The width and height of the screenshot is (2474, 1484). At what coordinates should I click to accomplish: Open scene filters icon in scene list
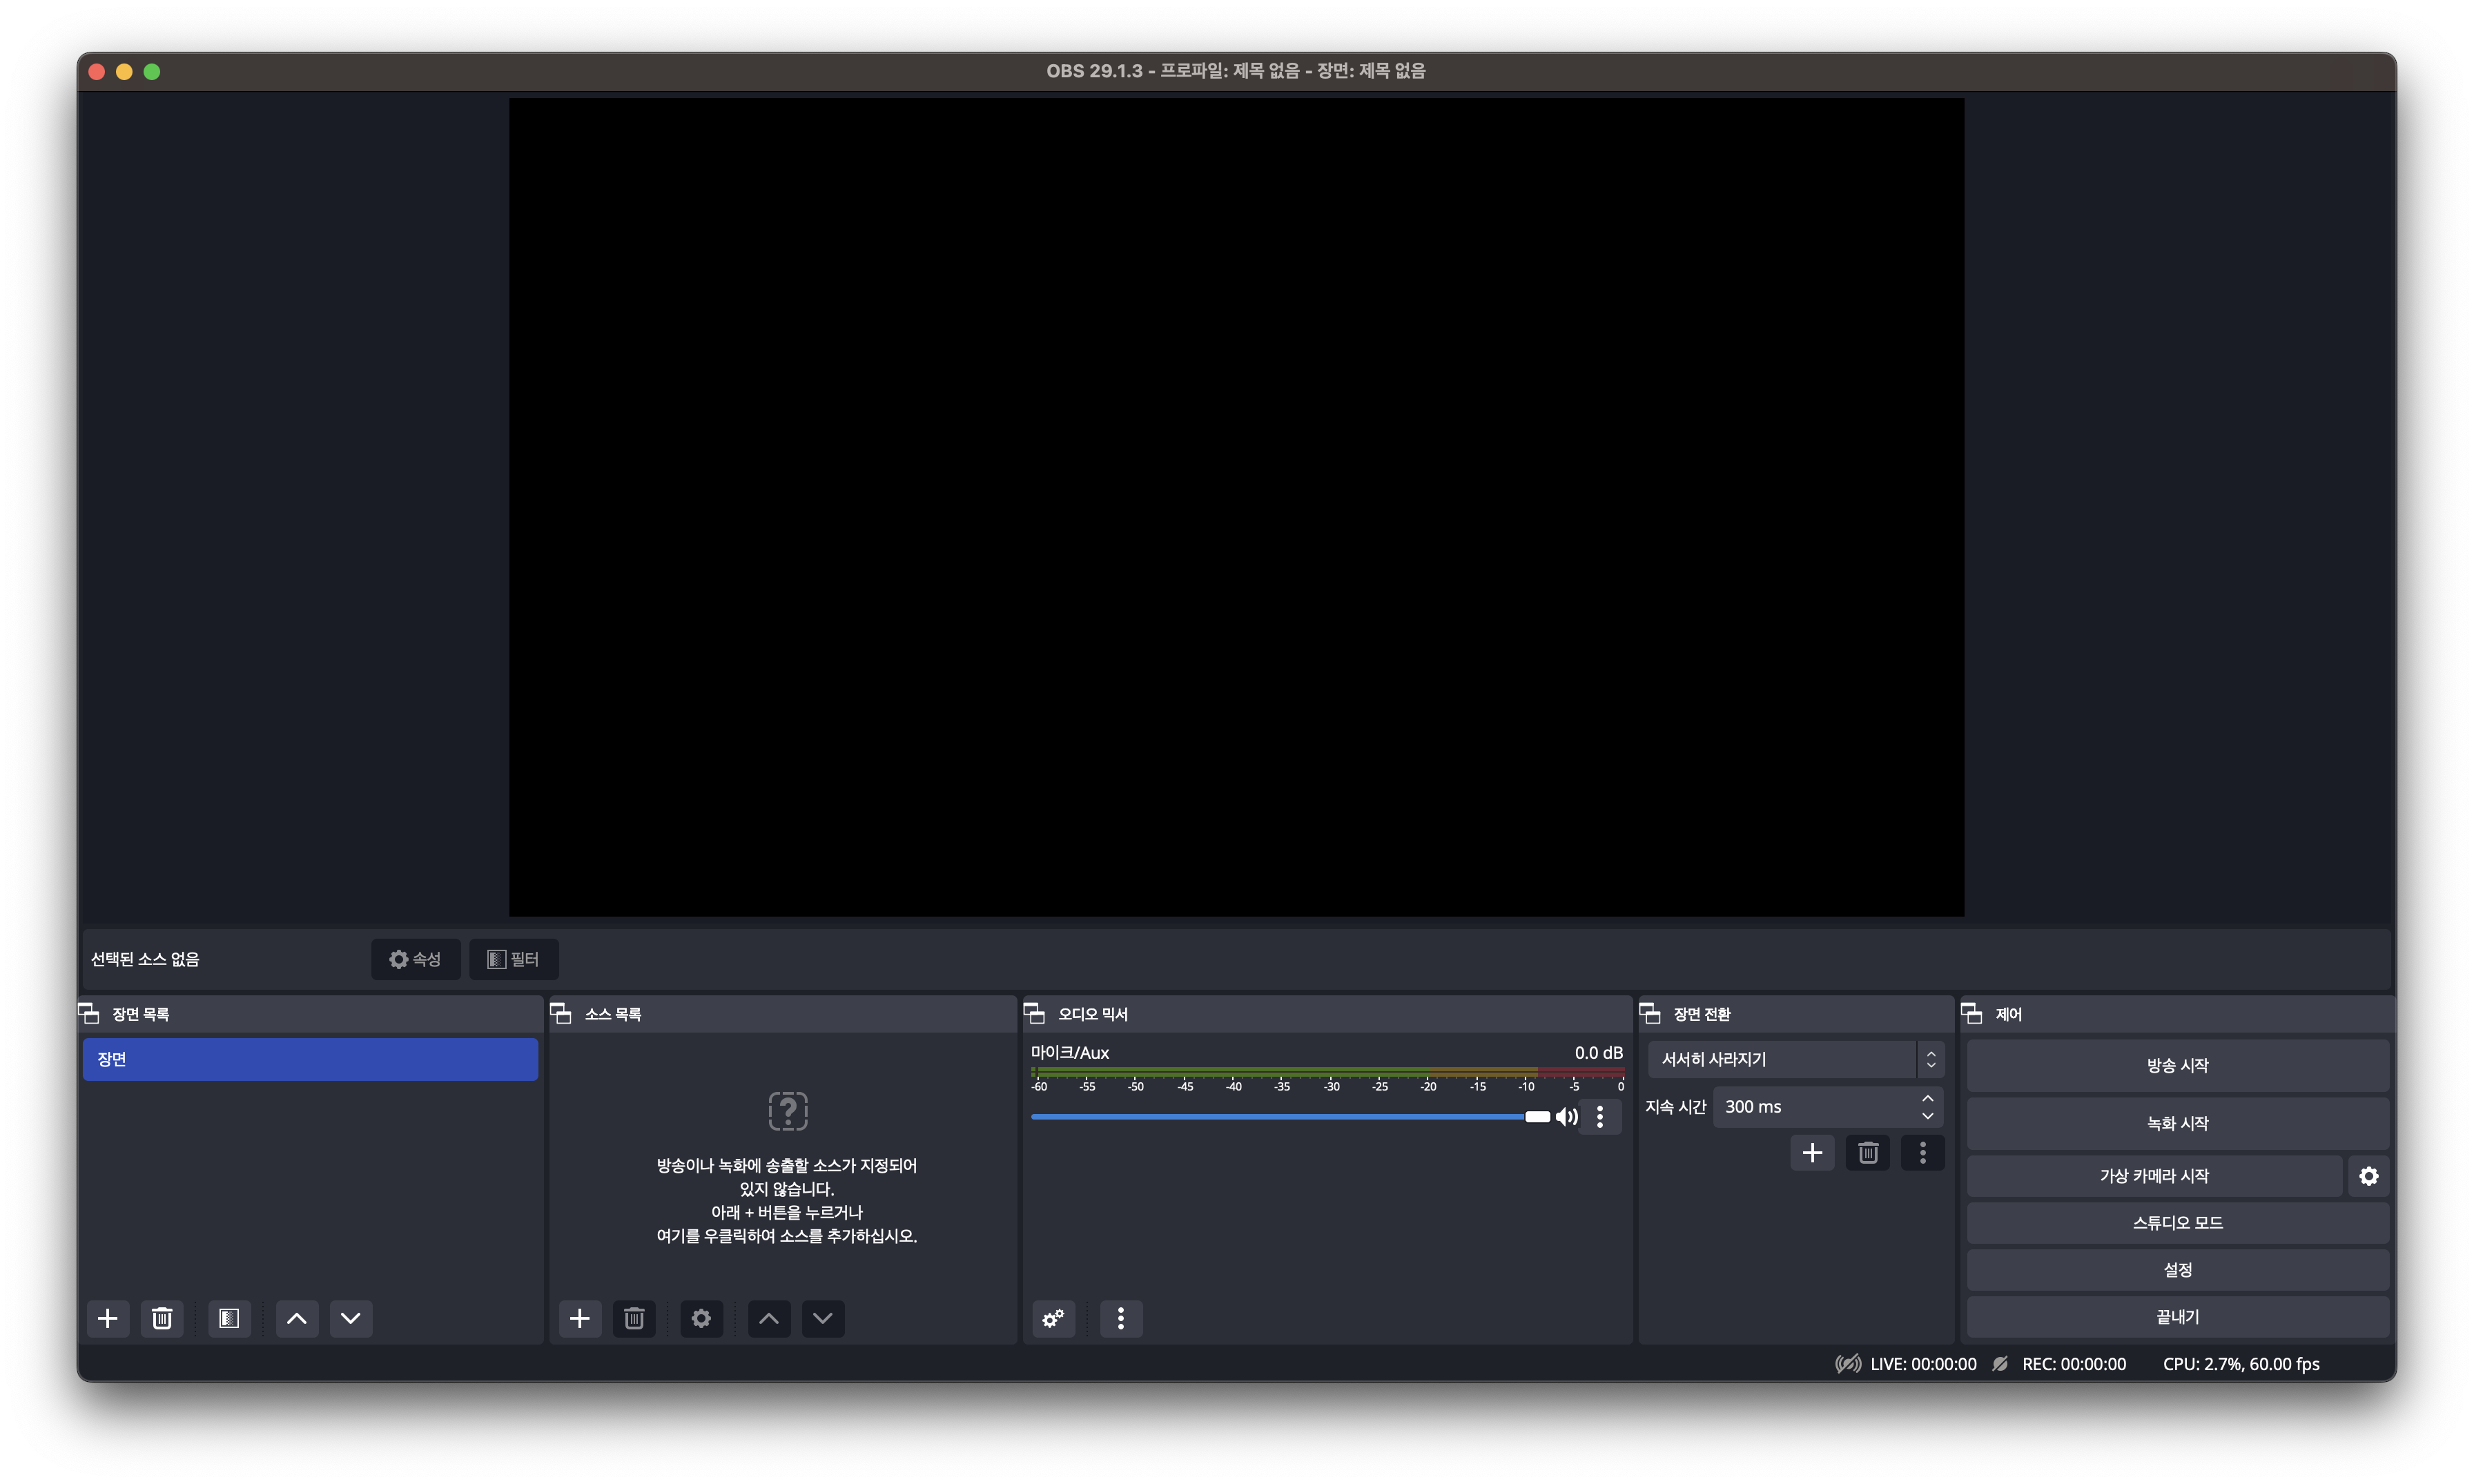coord(229,1318)
